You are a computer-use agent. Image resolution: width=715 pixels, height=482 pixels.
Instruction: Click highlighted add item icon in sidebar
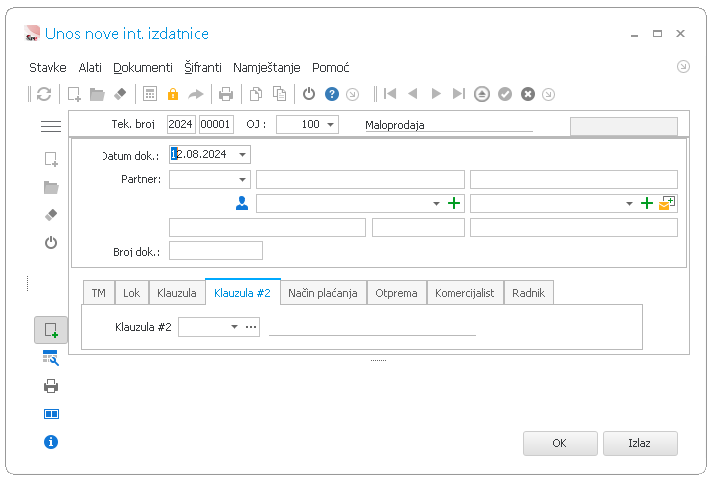tap(51, 330)
